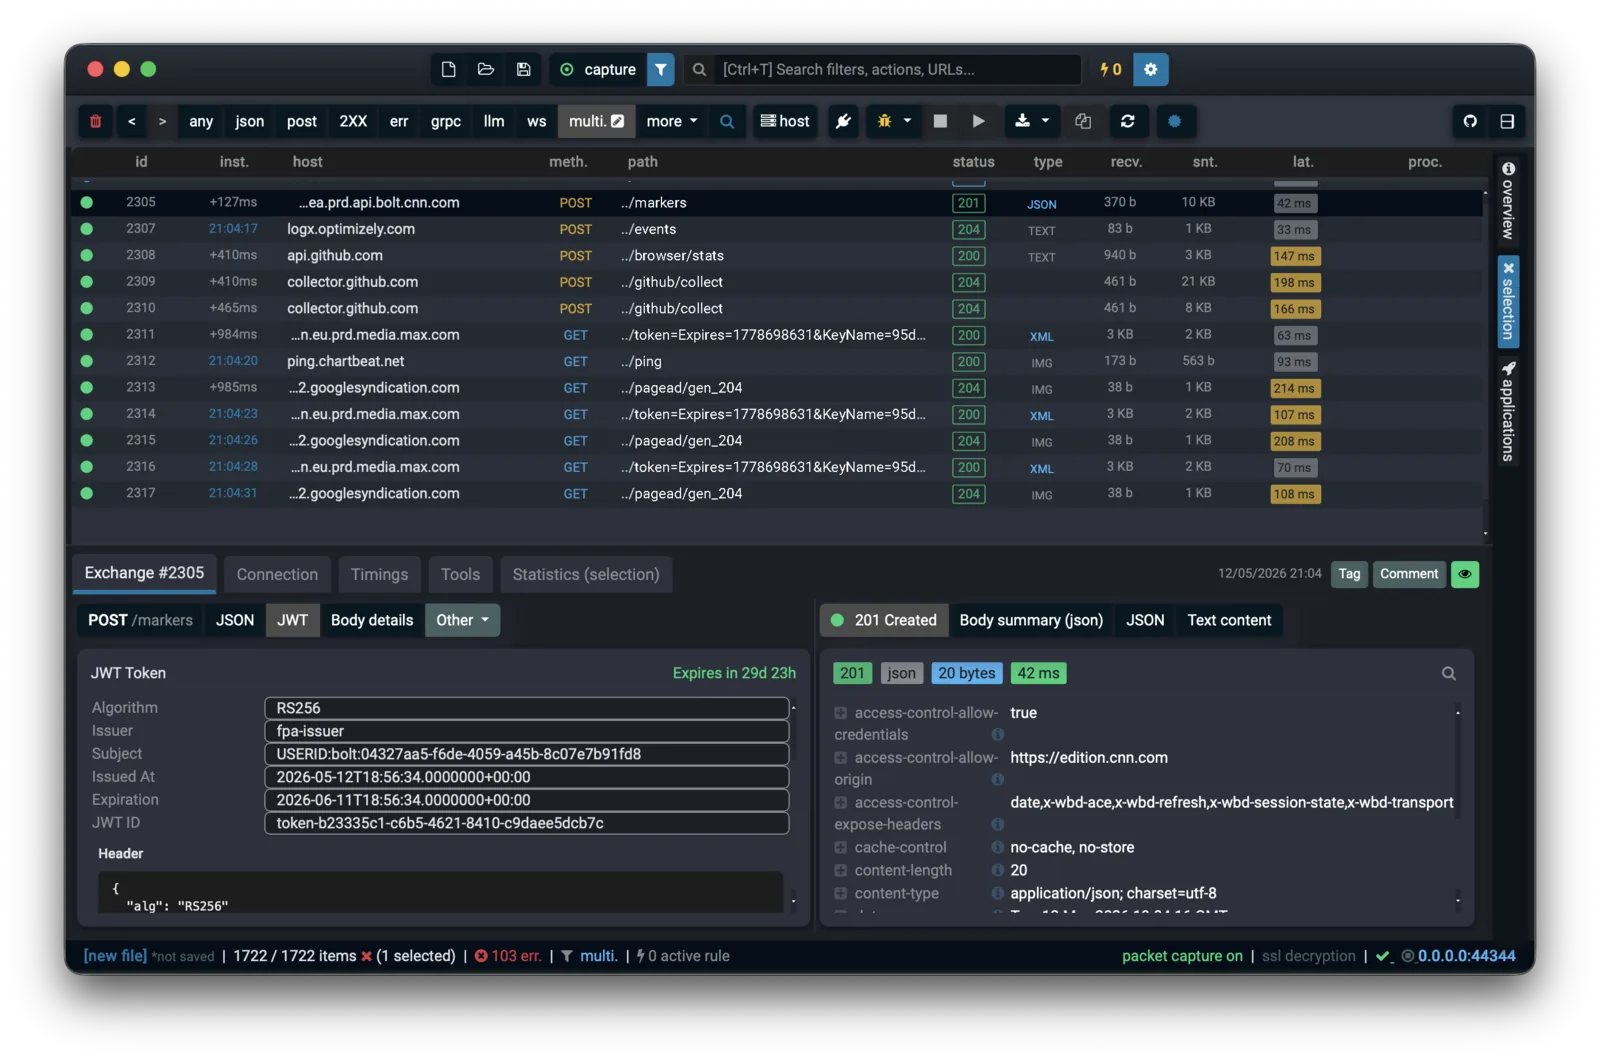Go to previous filter with the < button
This screenshot has height=1060, width=1600.
click(x=132, y=121)
